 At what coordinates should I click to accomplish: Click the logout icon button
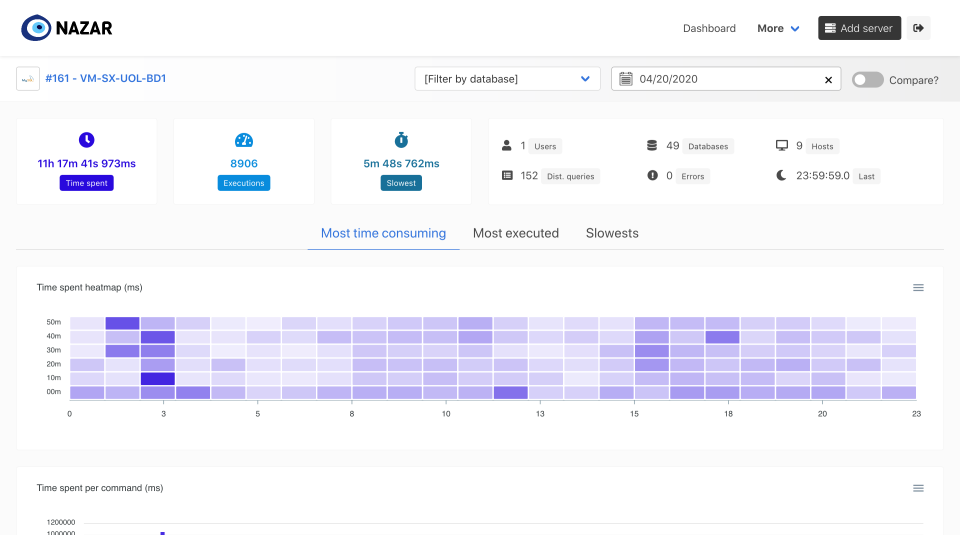click(918, 28)
